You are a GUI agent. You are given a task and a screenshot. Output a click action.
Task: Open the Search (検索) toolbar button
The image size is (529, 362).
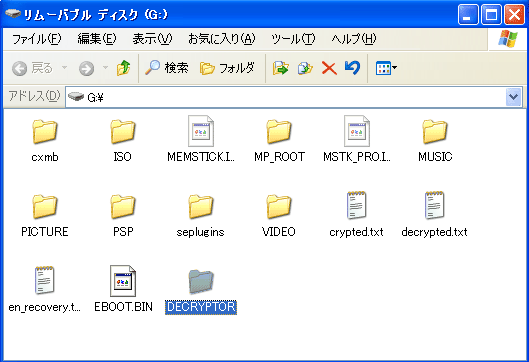coord(167,68)
